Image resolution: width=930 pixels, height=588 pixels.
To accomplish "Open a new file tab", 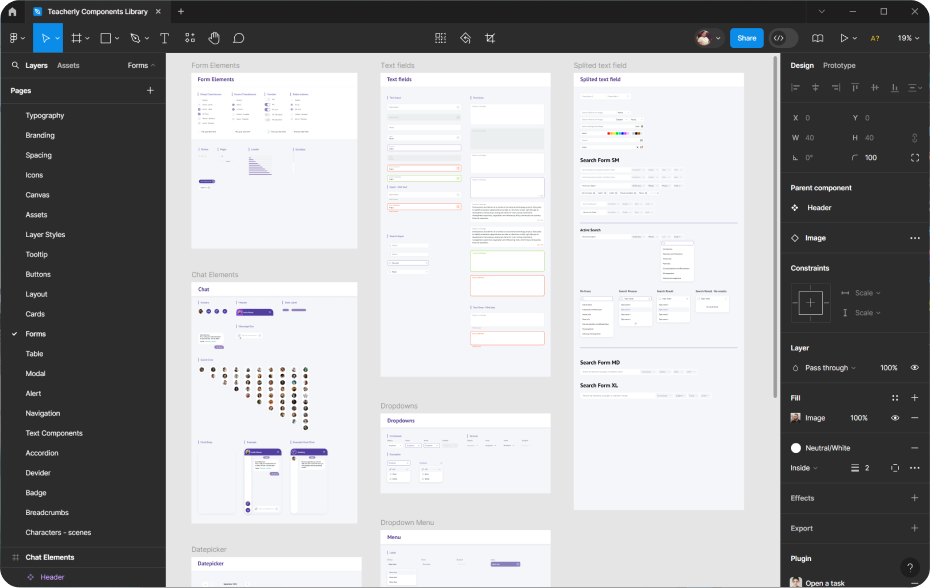I will point(181,11).
